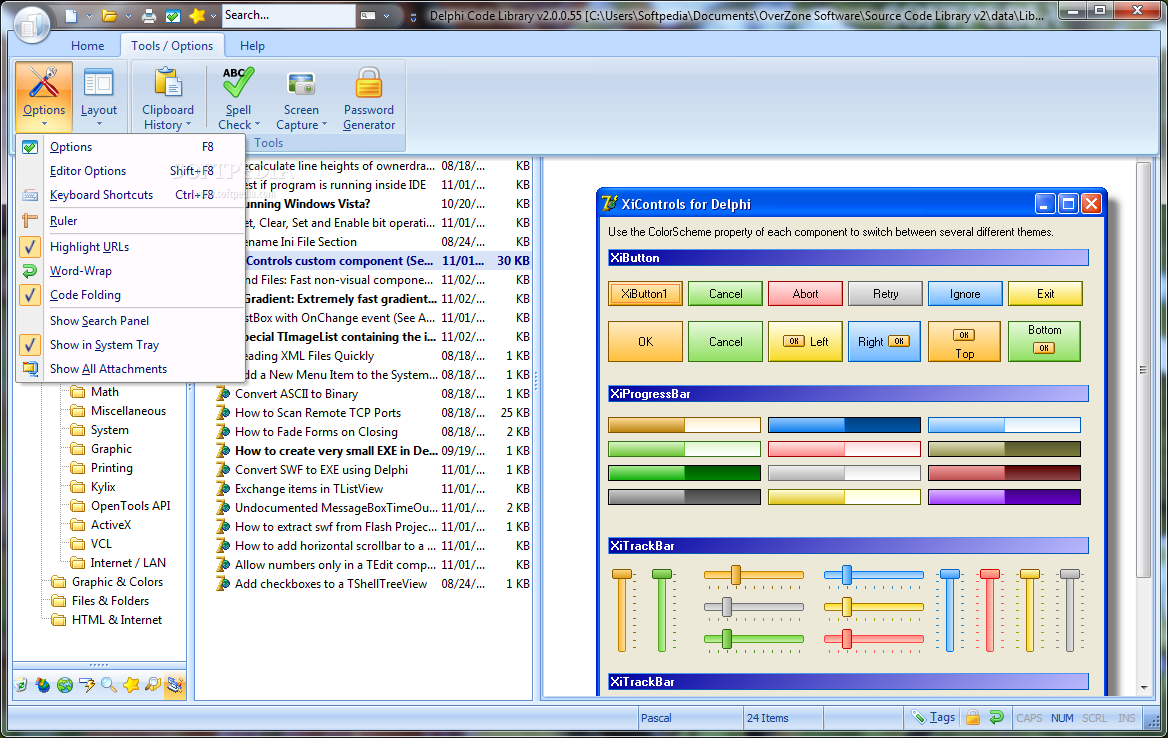Choose Keyboard Shortcuts from the menu
Viewport: 1168px width, 738px height.
click(x=131, y=195)
